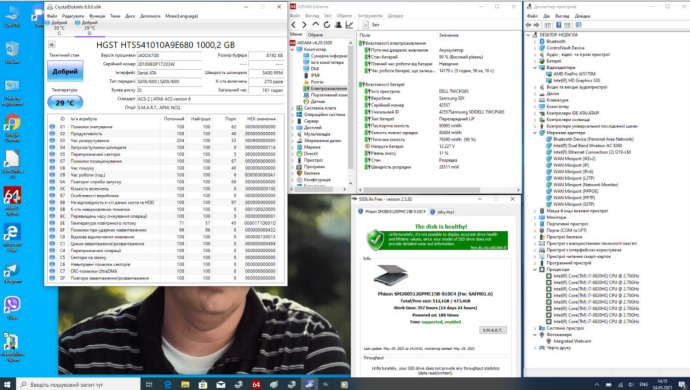
Task: Switch to Обране tab in AIDA64
Action: pyautogui.click(x=315, y=35)
